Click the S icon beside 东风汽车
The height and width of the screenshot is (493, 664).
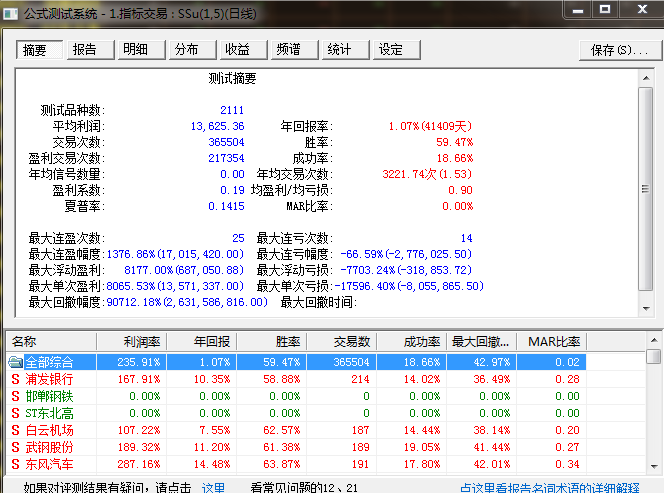point(15,464)
